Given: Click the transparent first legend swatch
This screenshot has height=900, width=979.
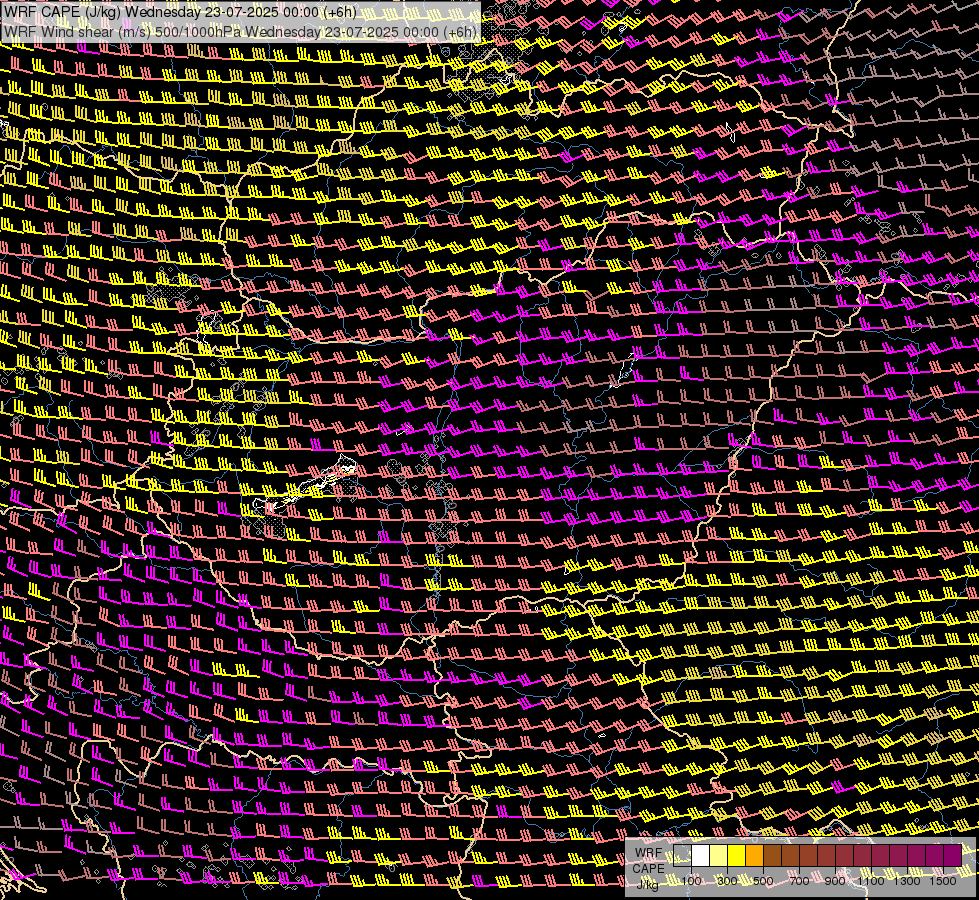Looking at the screenshot, I should click(682, 856).
